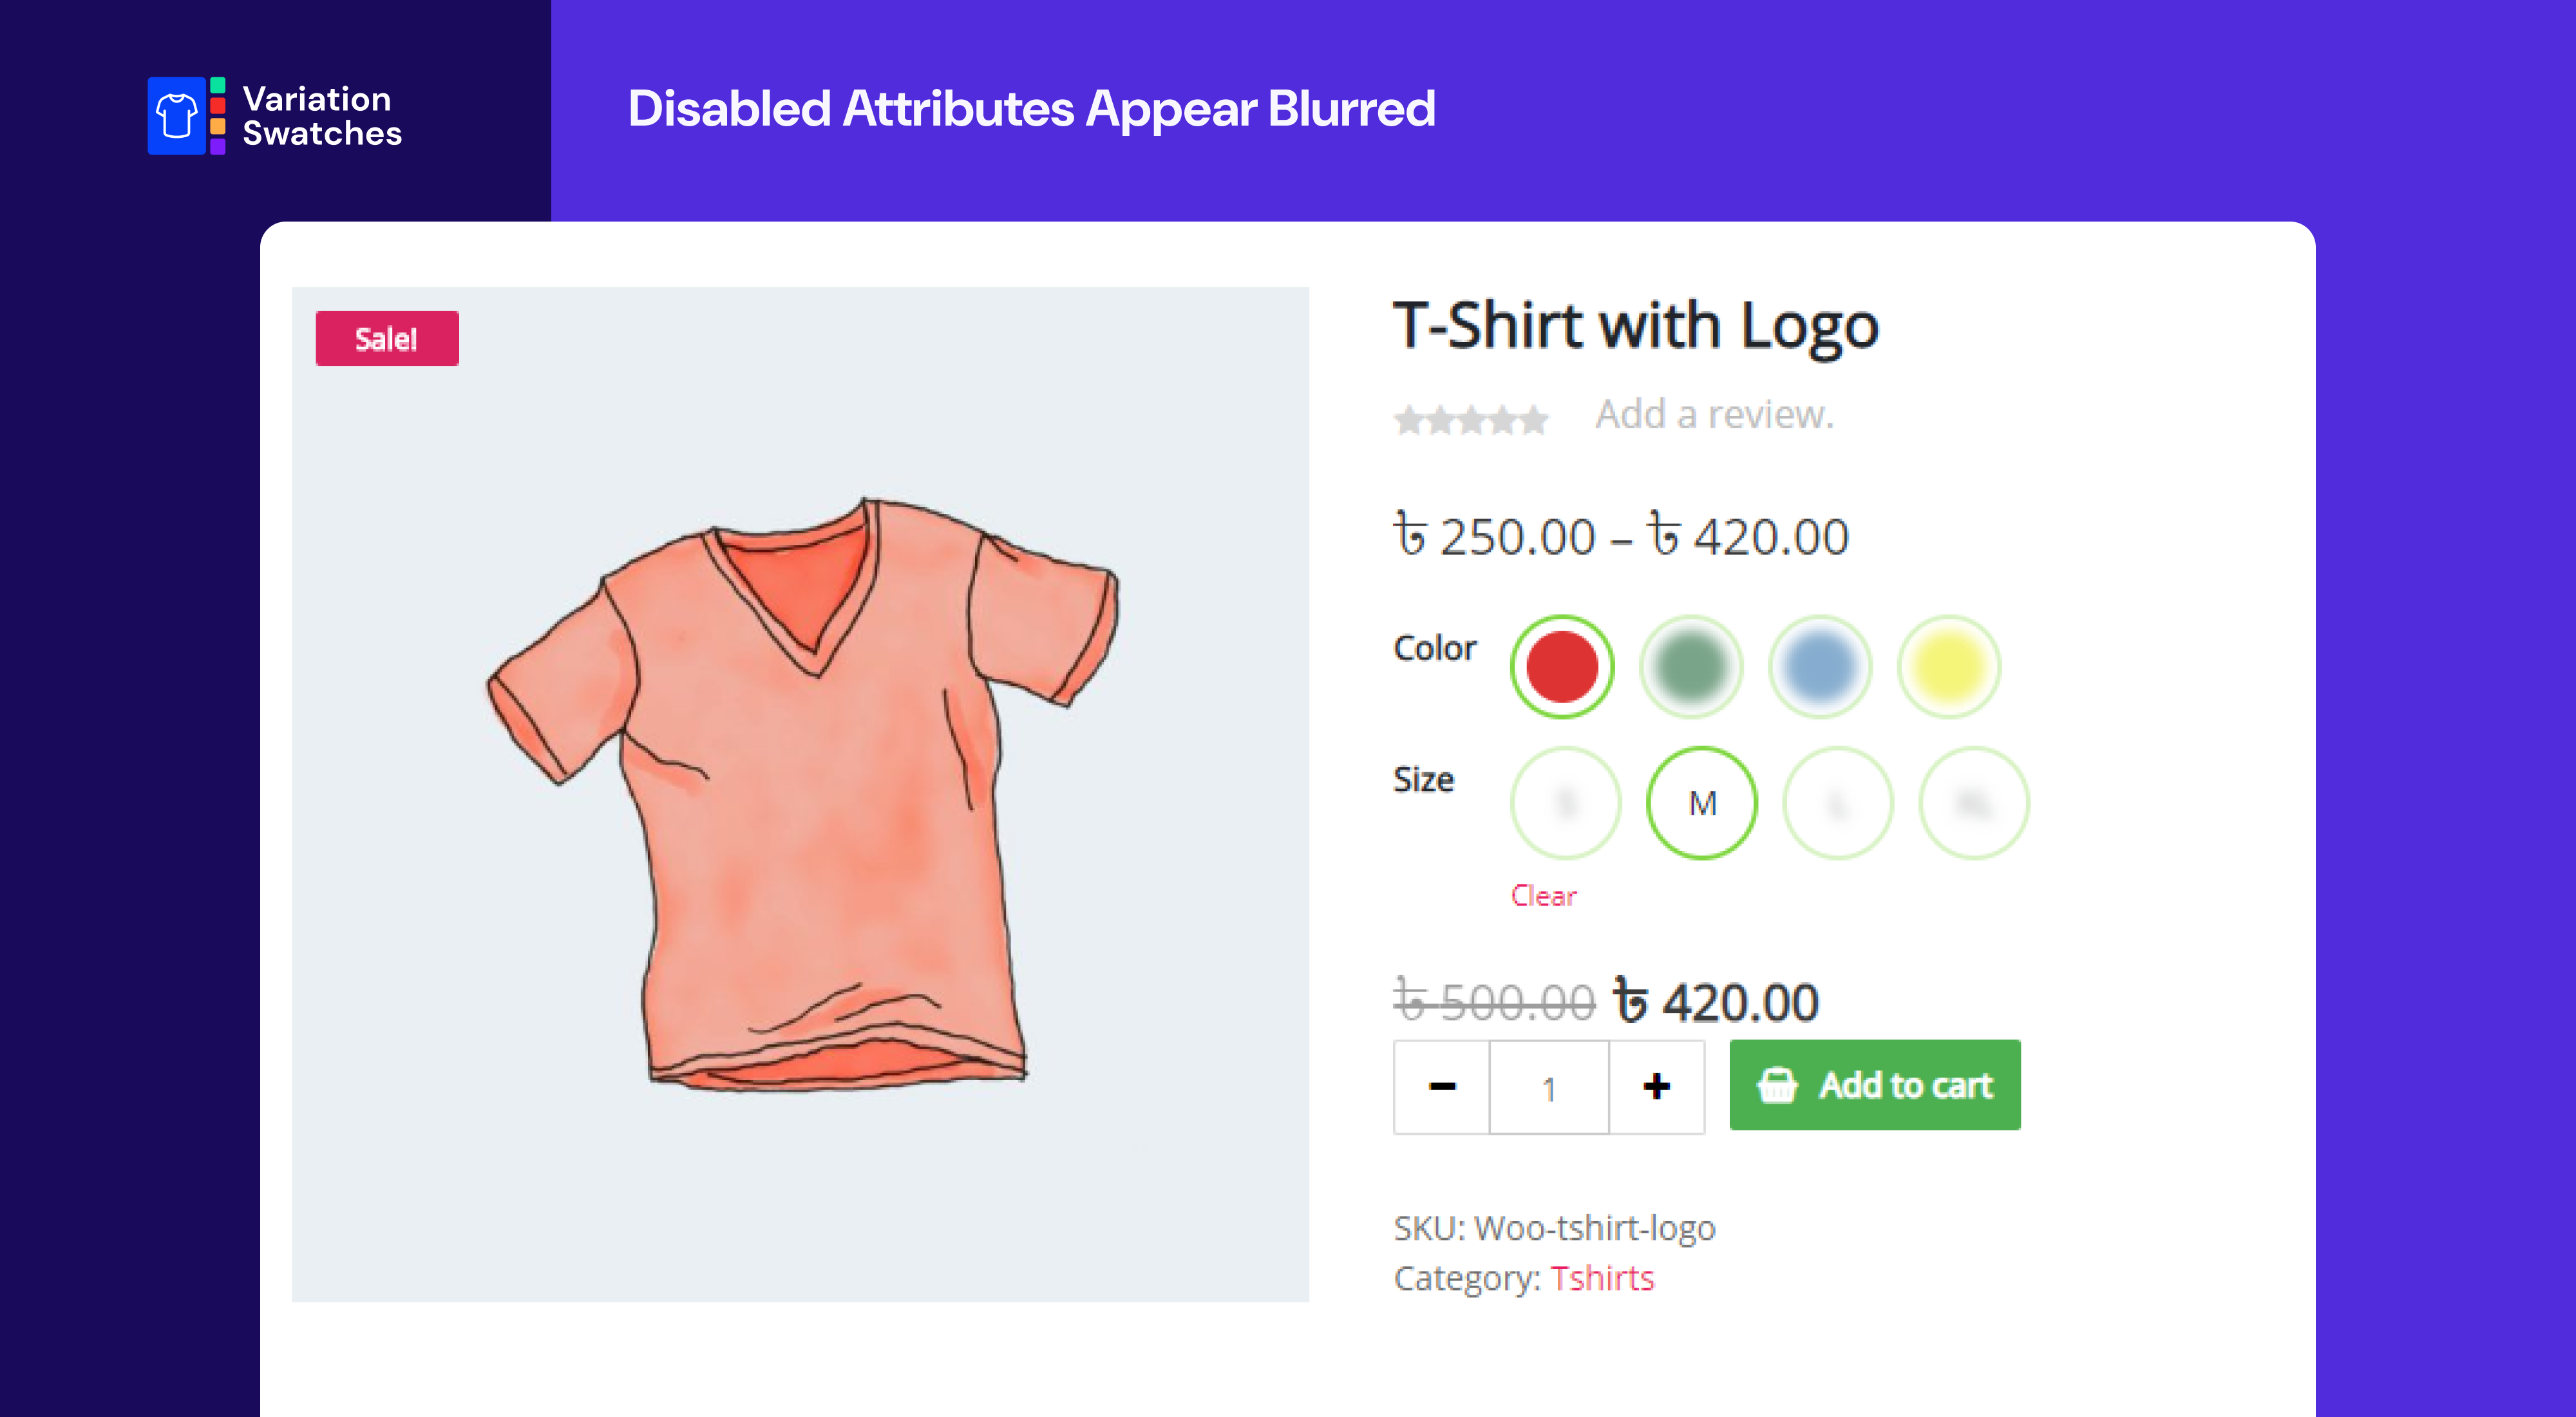Clear the selected variation options
This screenshot has width=2576, height=1417.
coord(1543,896)
